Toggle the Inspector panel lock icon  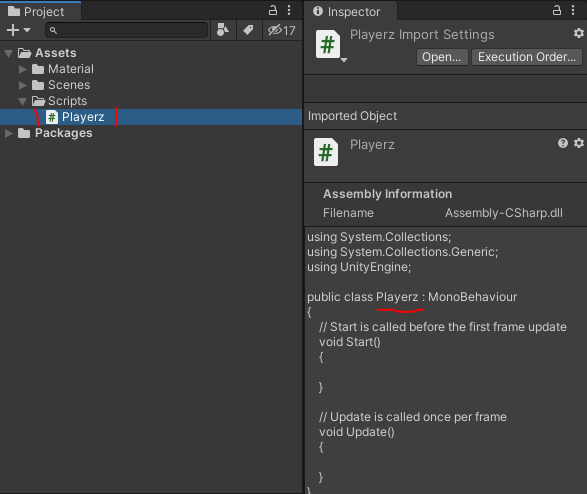[x=557, y=10]
